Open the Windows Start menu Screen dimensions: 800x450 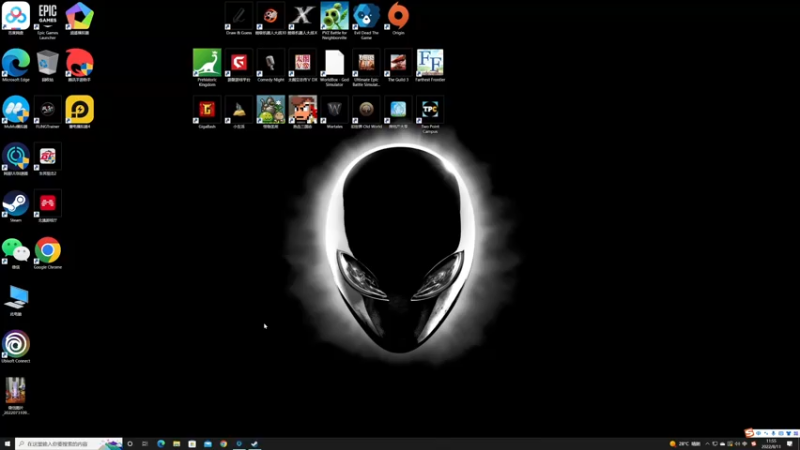7,444
